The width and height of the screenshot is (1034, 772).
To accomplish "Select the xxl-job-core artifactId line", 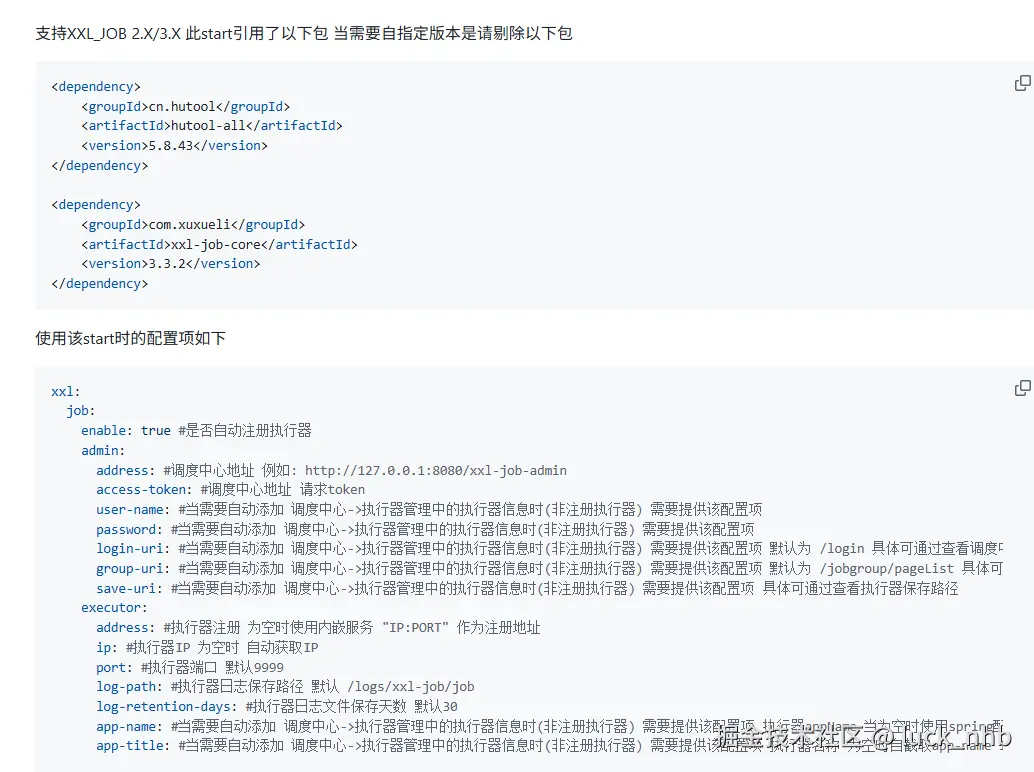I will pyautogui.click(x=219, y=244).
